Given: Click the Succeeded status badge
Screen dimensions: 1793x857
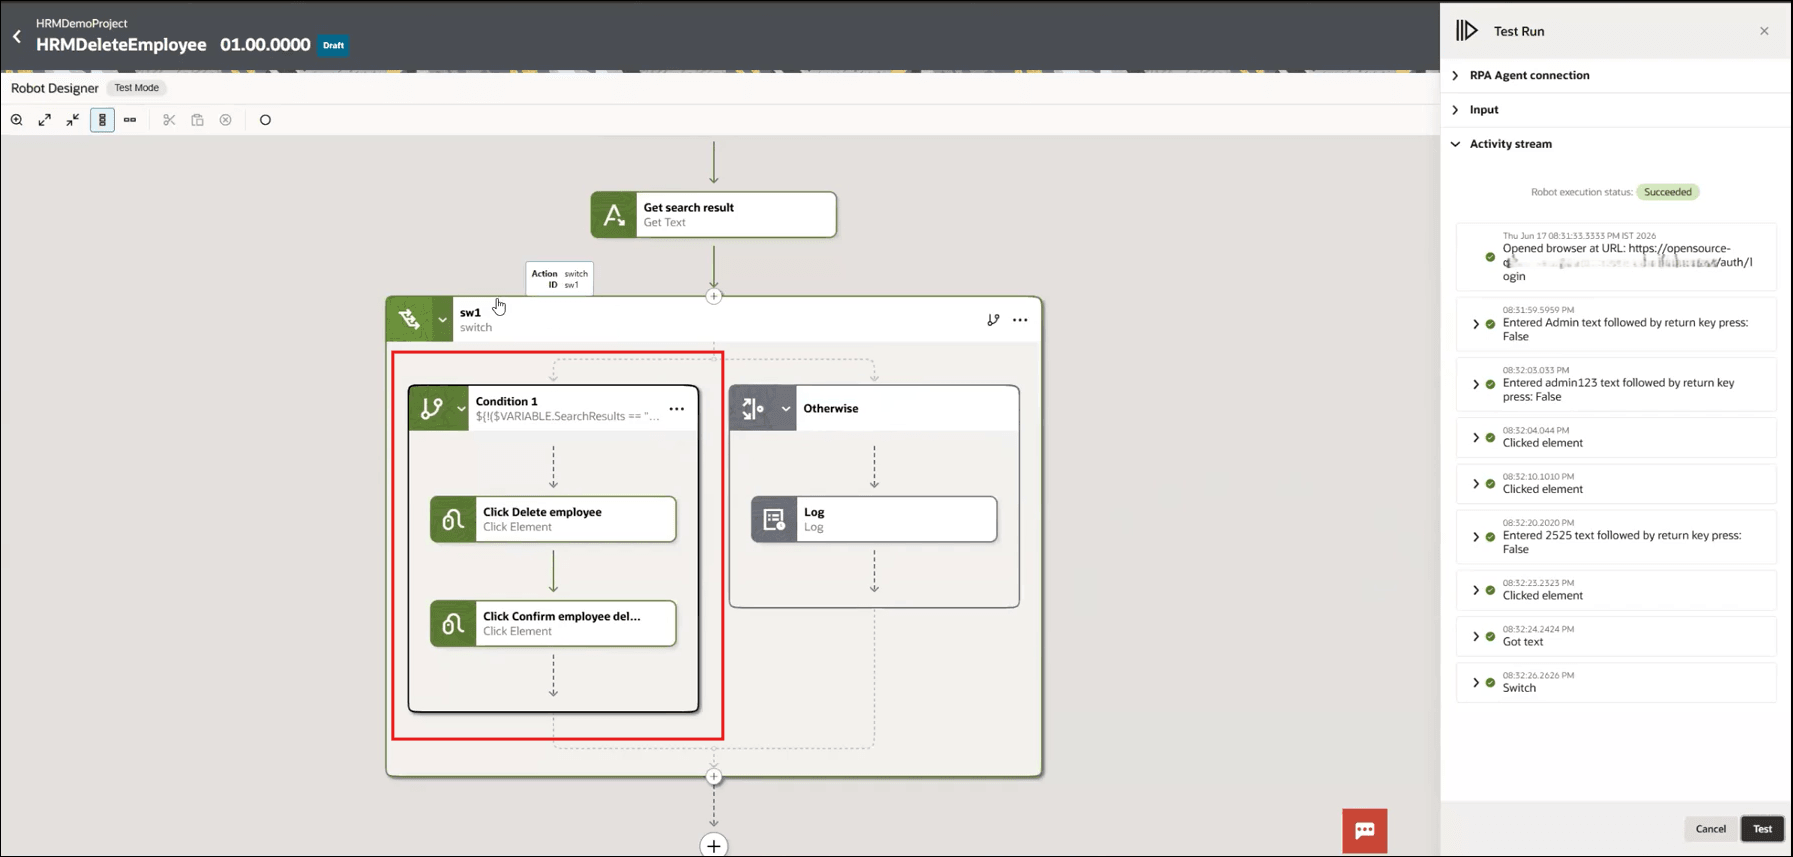Looking at the screenshot, I should [1668, 192].
